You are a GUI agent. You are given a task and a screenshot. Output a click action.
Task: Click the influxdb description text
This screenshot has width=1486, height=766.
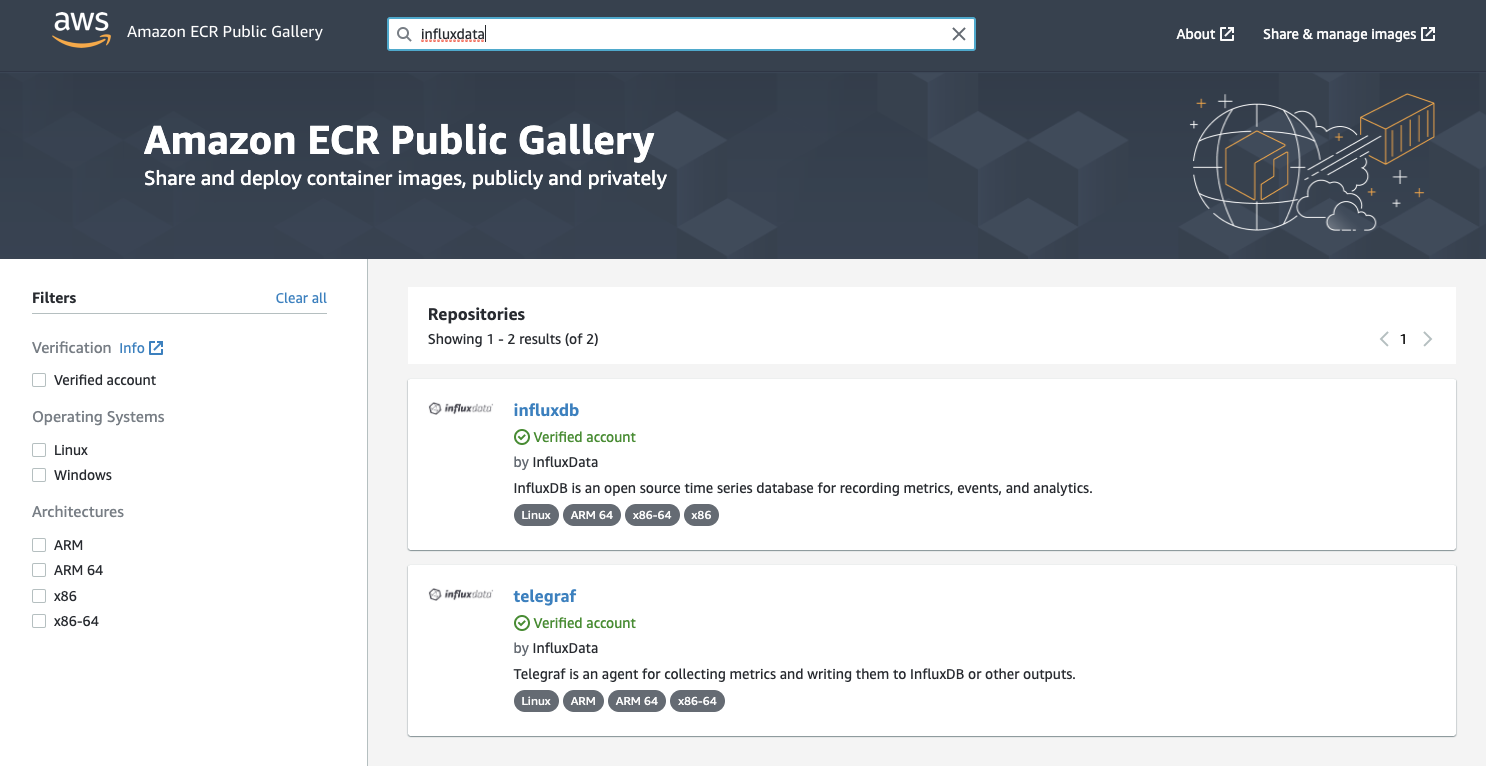click(x=803, y=489)
